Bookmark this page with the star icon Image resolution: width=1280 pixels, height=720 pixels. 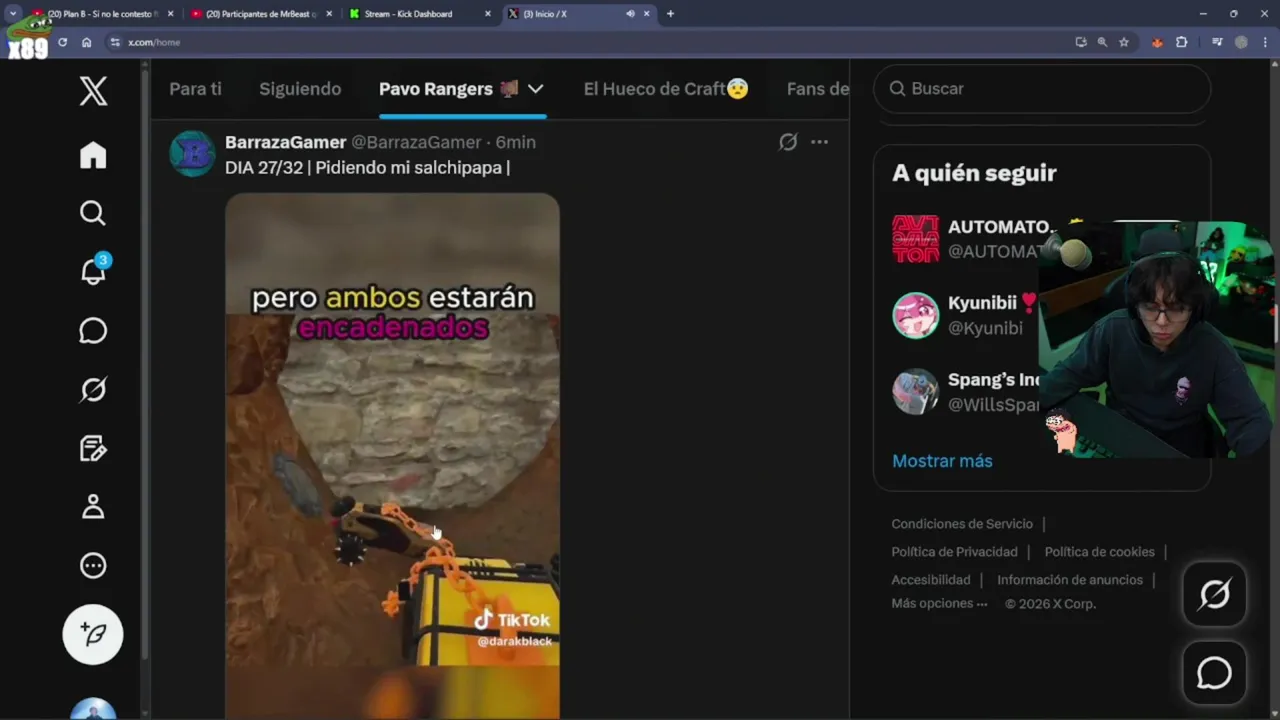pyautogui.click(x=1124, y=42)
